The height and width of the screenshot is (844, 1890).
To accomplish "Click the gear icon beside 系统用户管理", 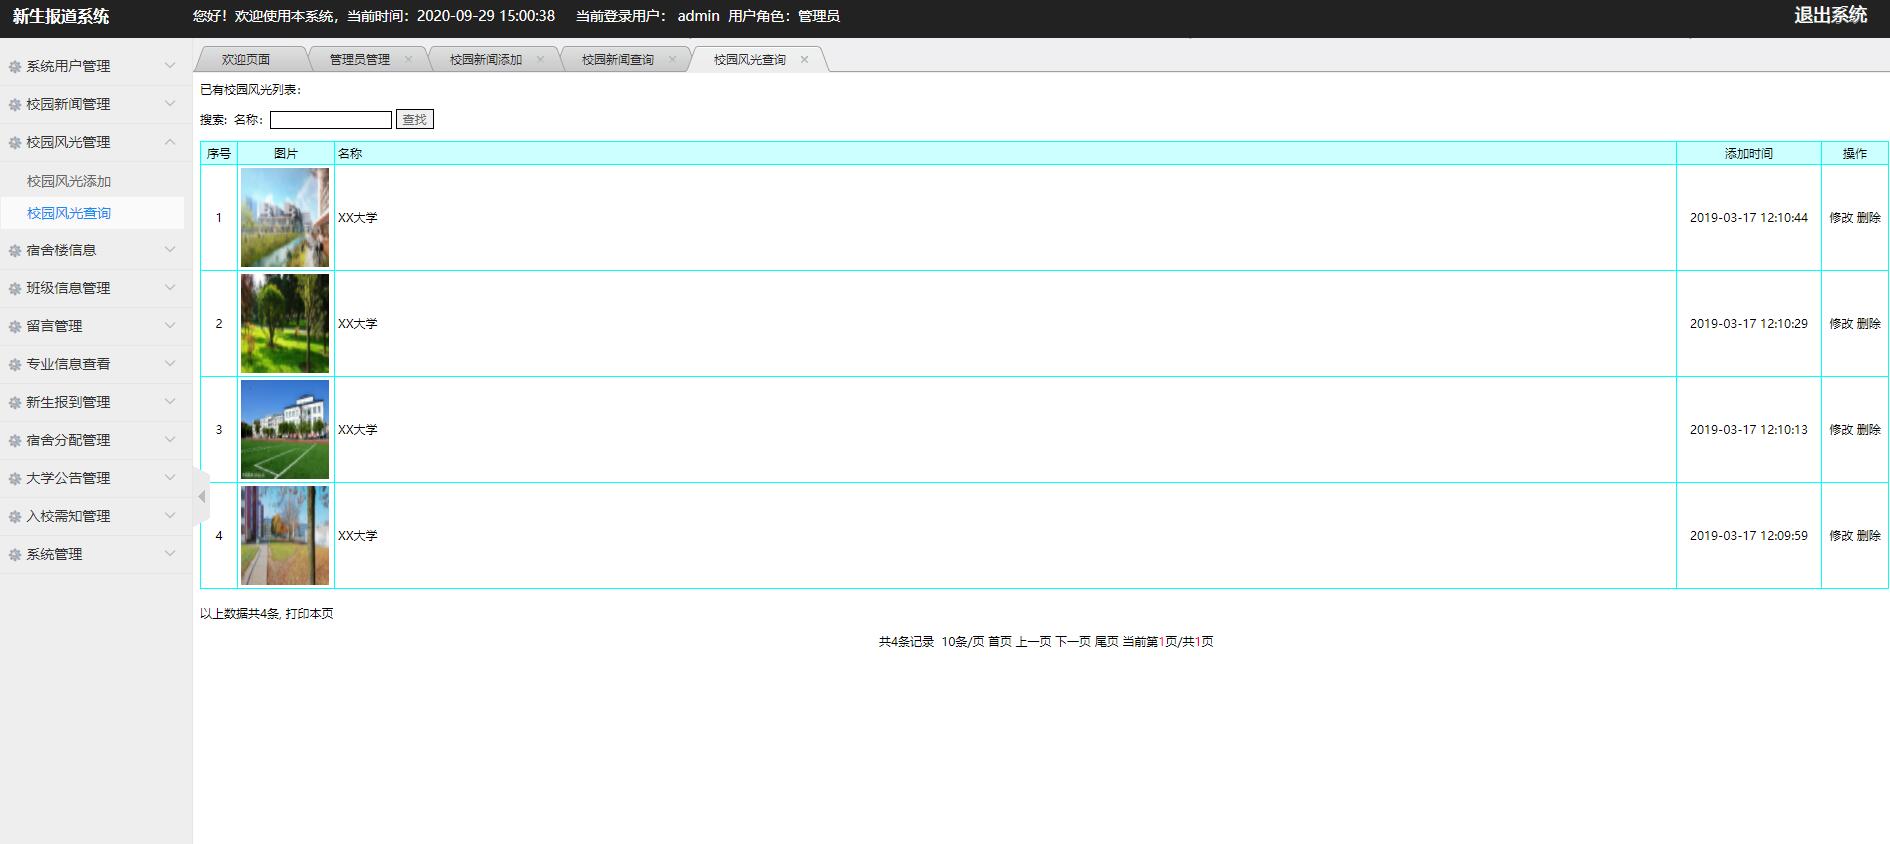I will click(x=15, y=67).
